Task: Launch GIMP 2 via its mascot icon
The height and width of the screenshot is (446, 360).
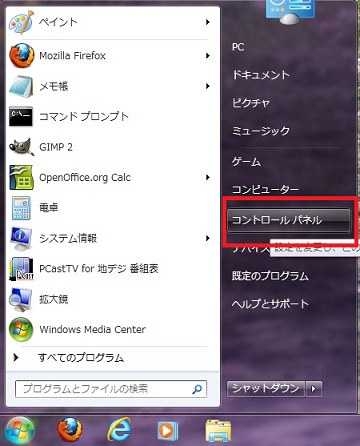Action: pos(21,147)
